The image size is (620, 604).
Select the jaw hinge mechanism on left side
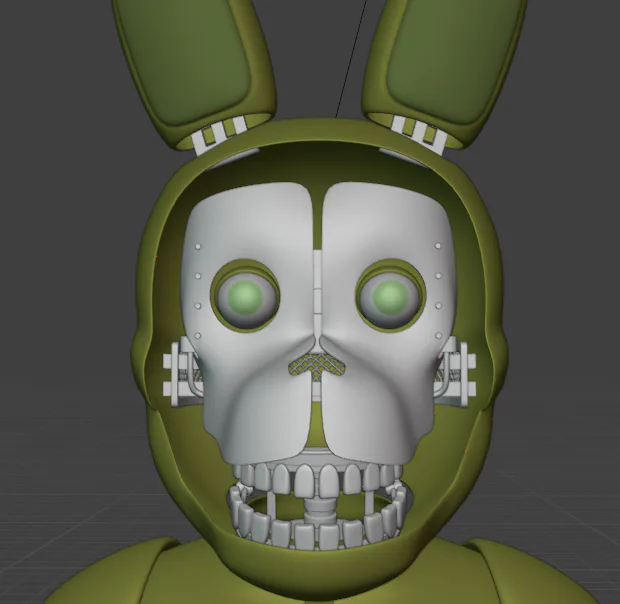click(x=183, y=374)
